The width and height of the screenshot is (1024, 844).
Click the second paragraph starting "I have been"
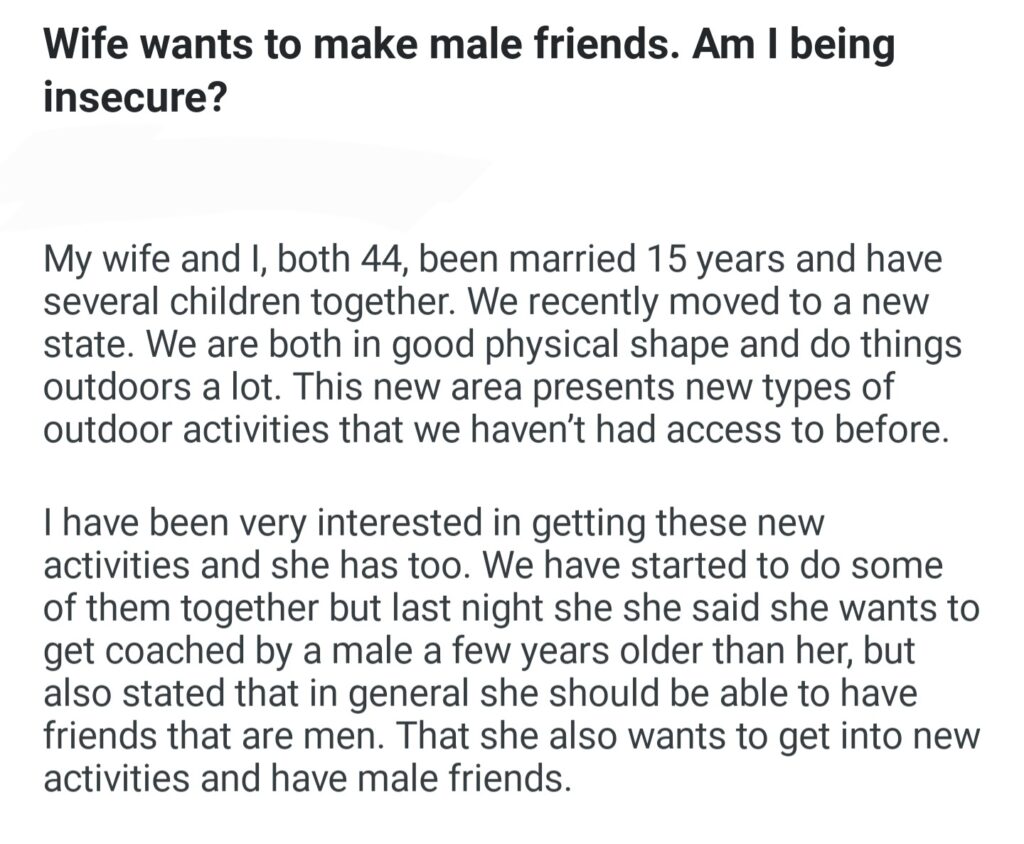[510, 650]
